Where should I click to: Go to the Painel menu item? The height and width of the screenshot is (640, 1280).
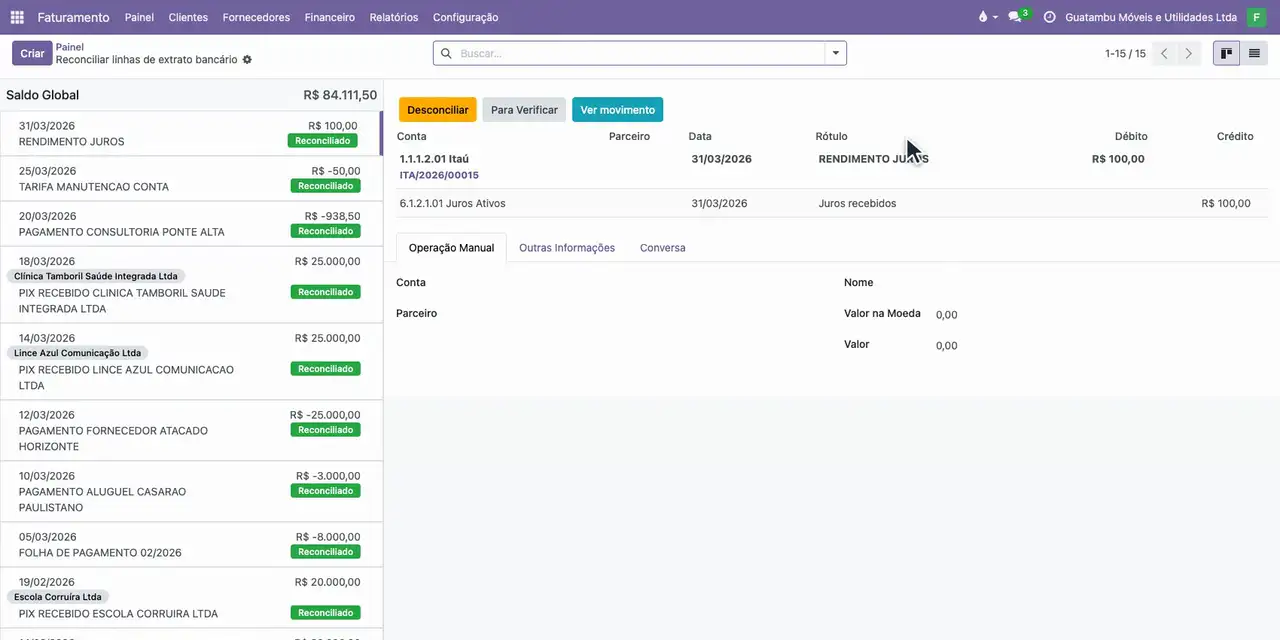(x=139, y=17)
